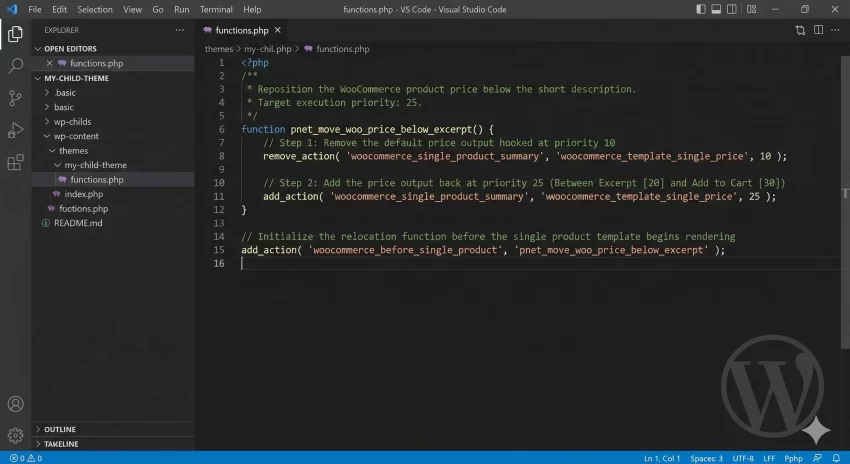Collapse the wp-content folder
This screenshot has width=850, height=464.
(x=113, y=136)
